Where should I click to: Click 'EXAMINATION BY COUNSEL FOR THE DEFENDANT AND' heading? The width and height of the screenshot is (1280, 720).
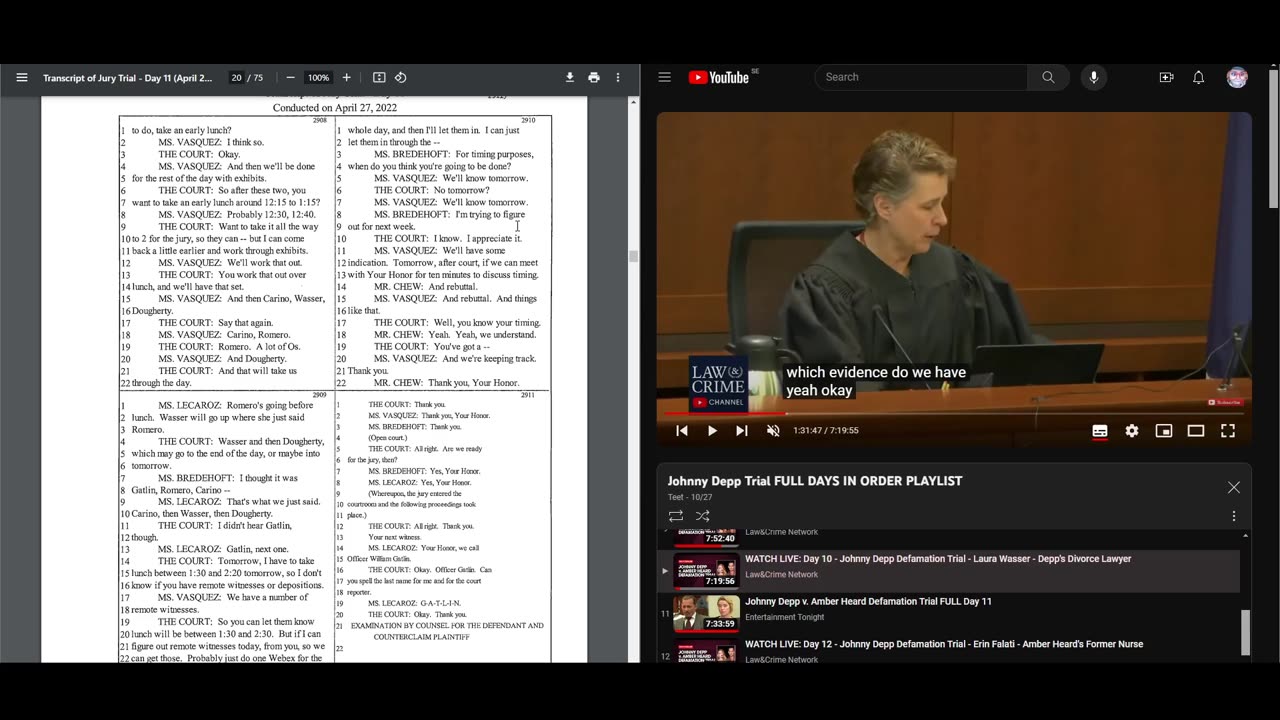[x=447, y=625]
